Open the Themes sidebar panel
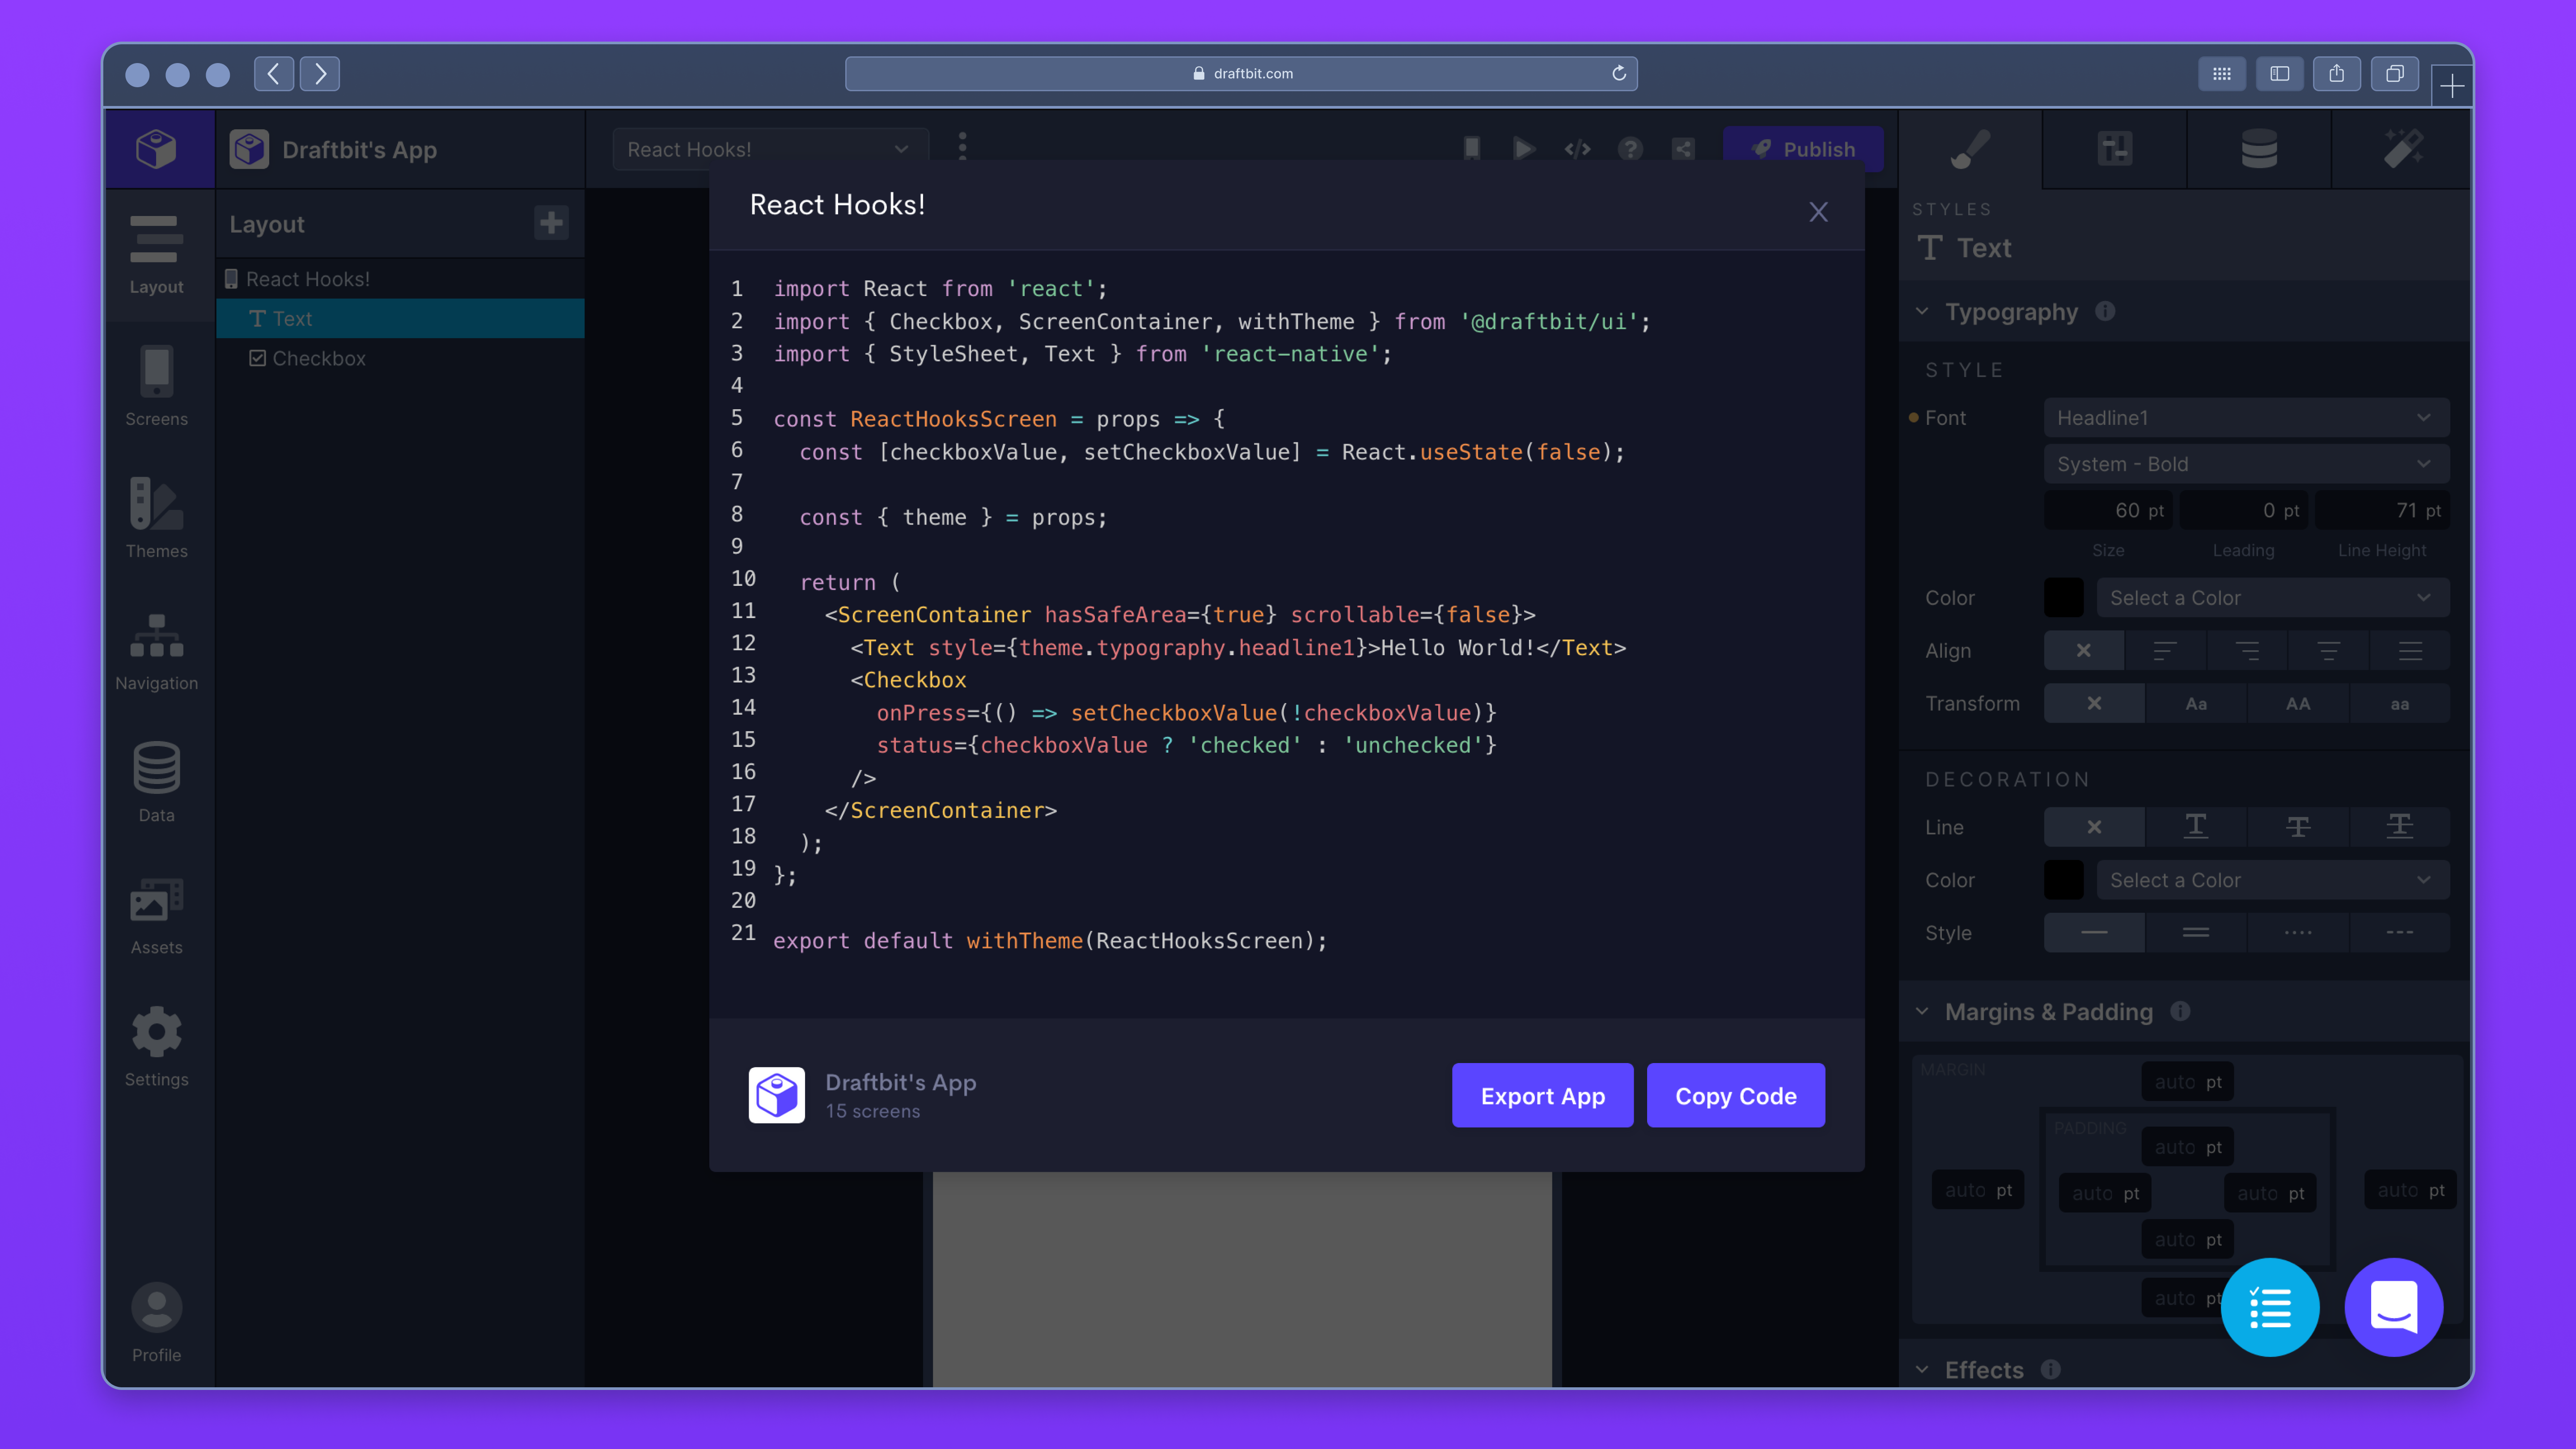This screenshot has width=2576, height=1449. [156, 518]
